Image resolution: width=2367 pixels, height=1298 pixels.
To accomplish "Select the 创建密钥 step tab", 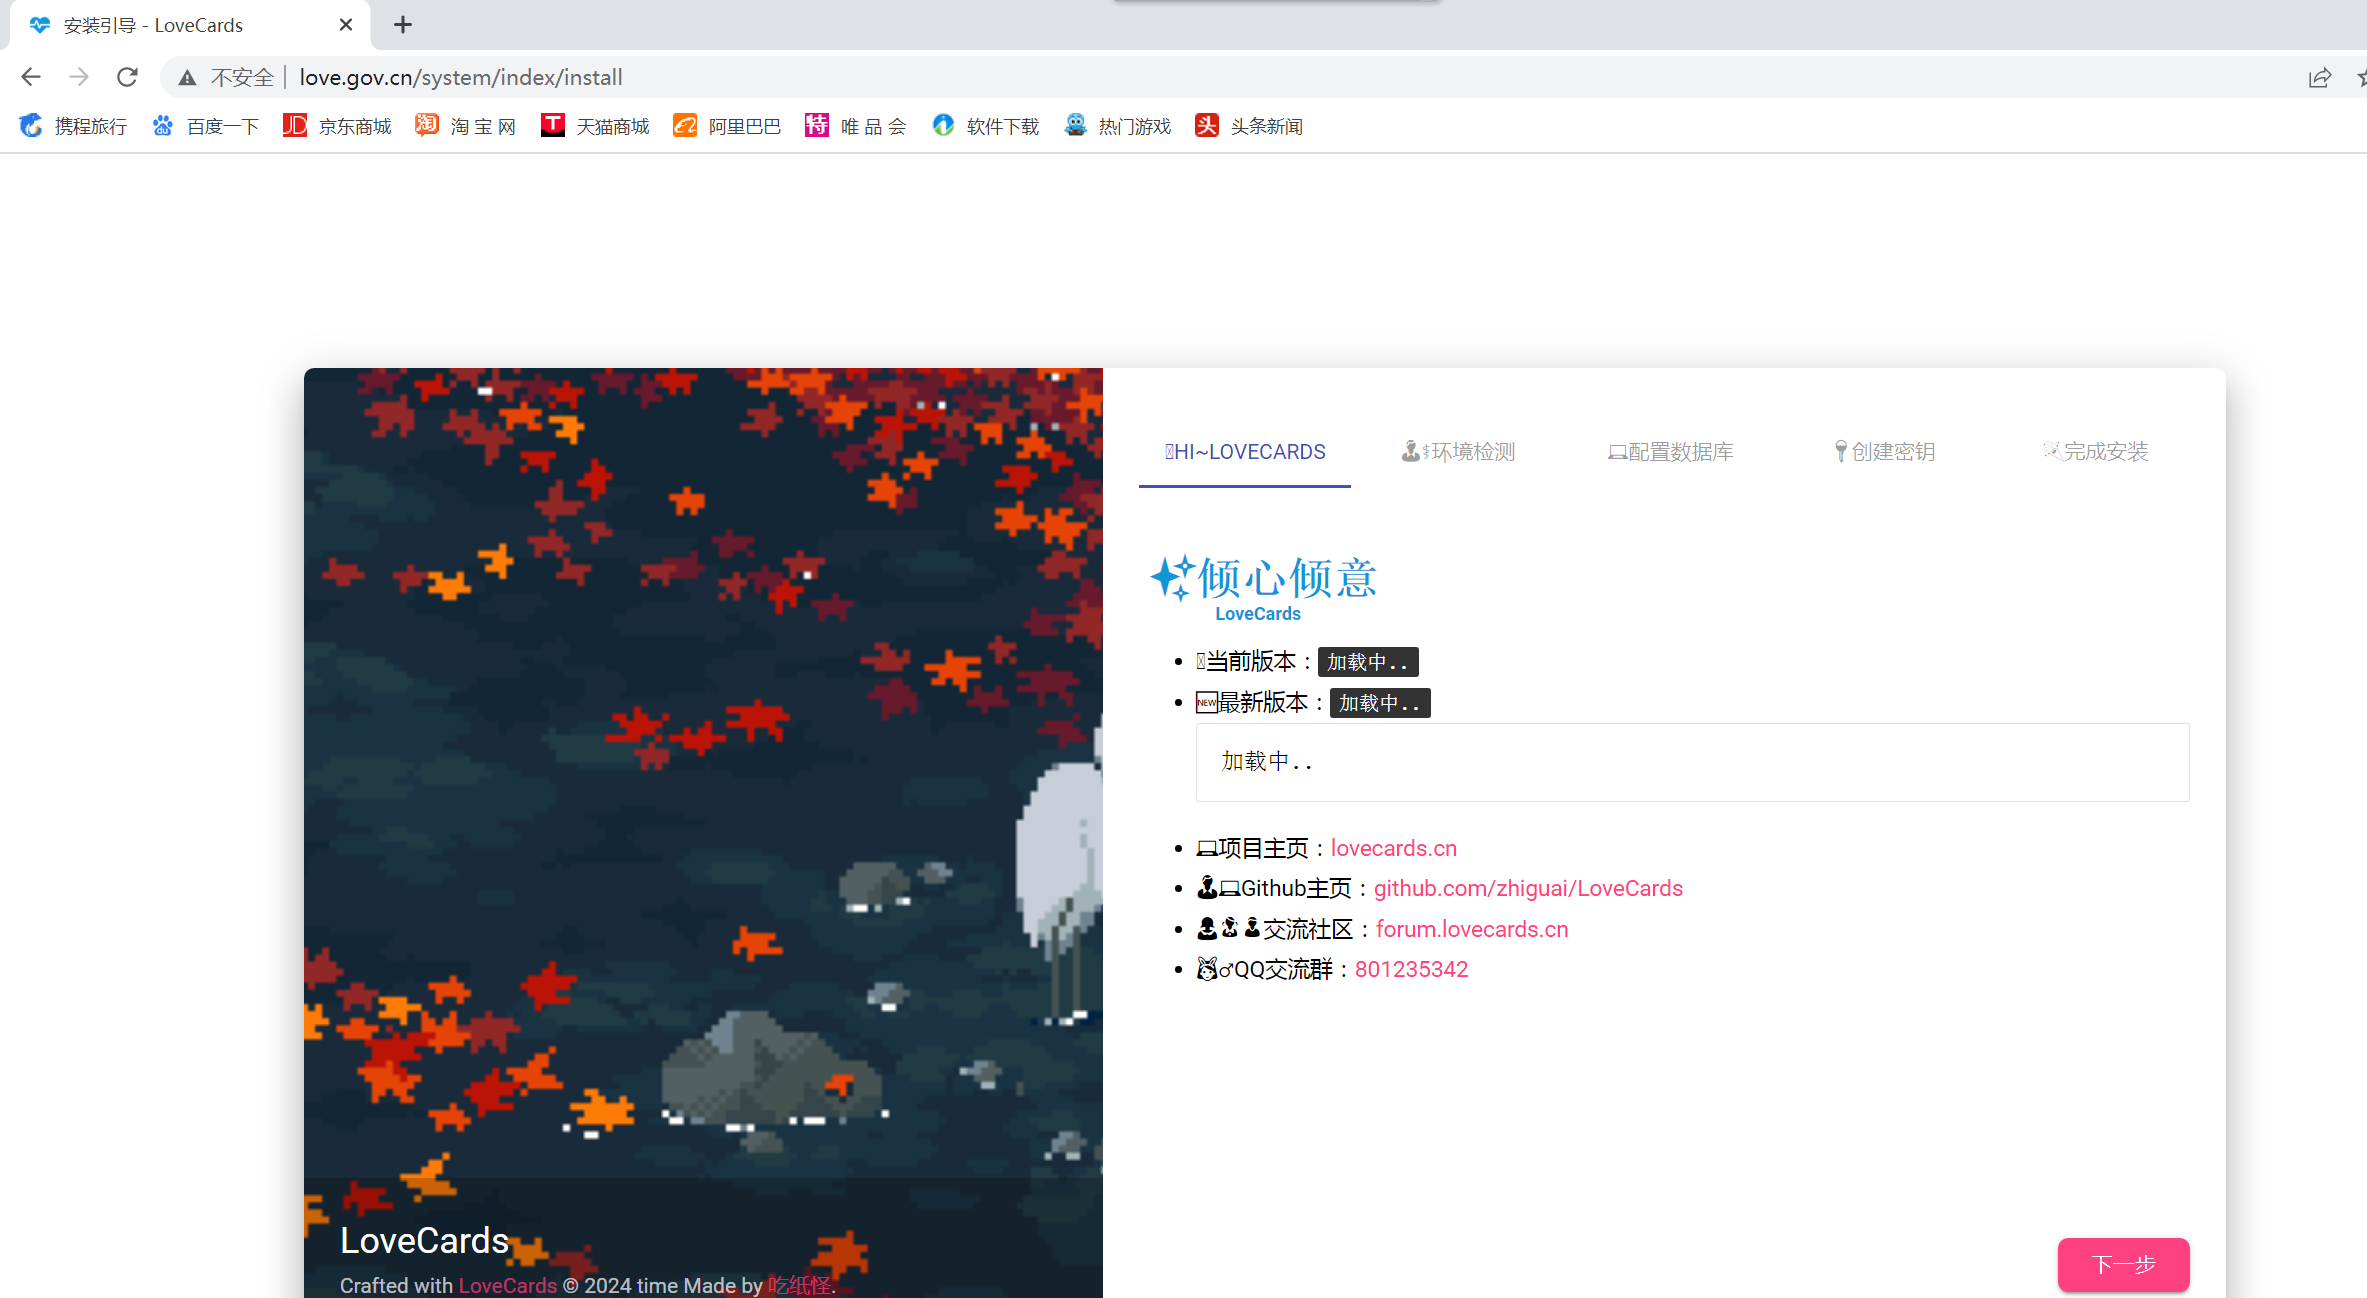I will (1884, 452).
